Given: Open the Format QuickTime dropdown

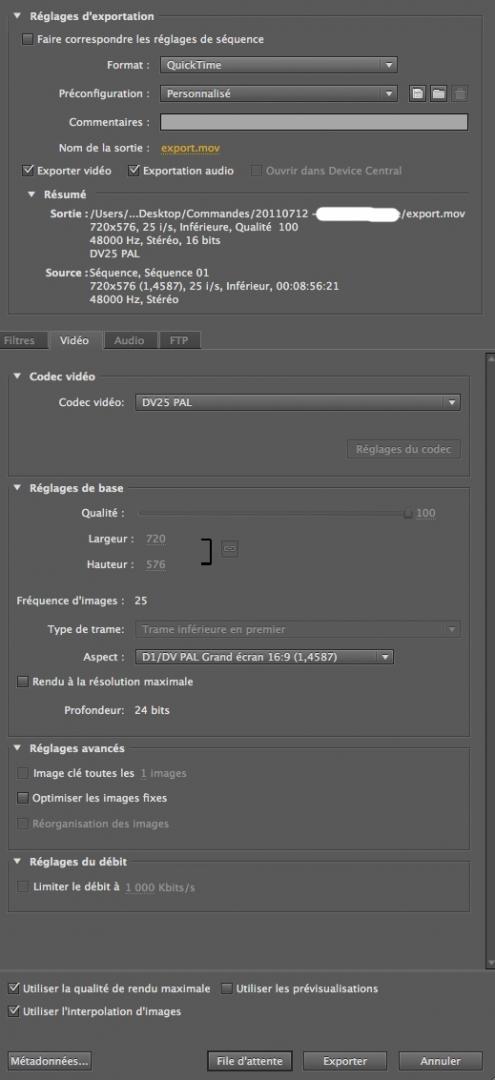Looking at the screenshot, I should (278, 65).
